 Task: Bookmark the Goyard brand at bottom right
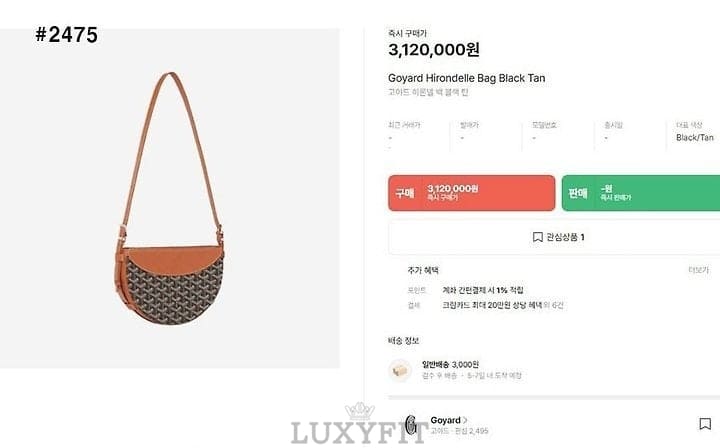pyautogui.click(x=705, y=424)
